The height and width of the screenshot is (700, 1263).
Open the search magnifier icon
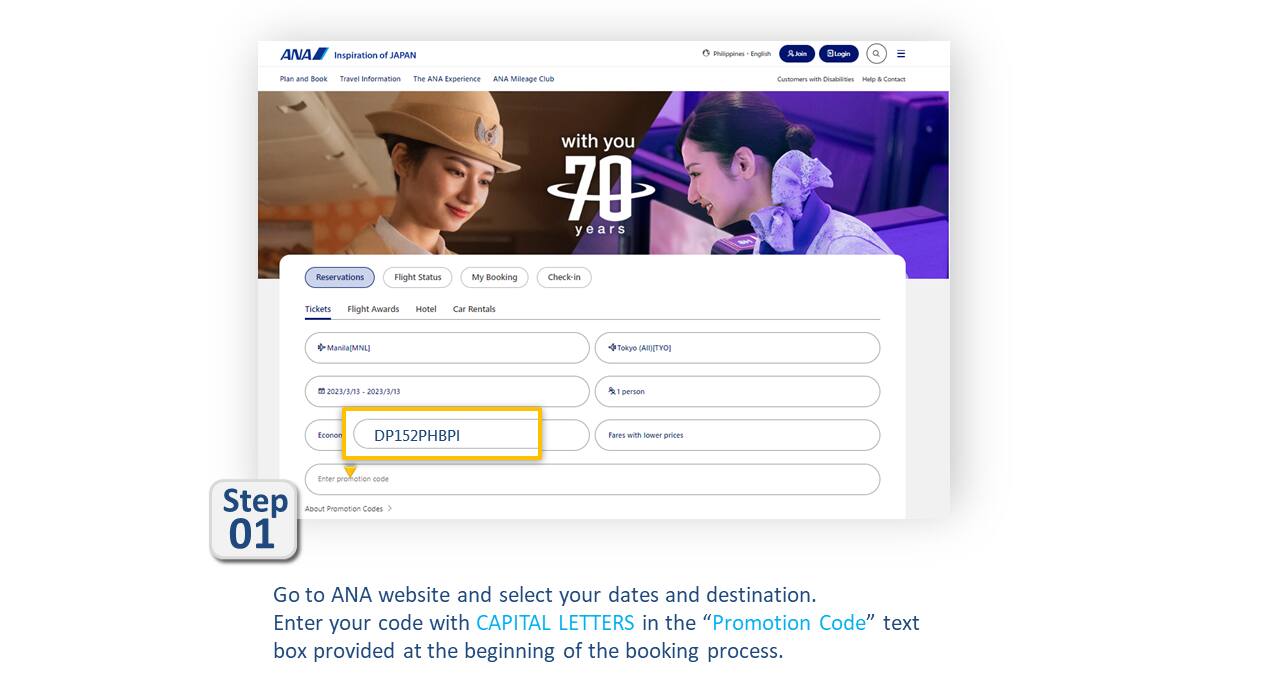pos(876,54)
